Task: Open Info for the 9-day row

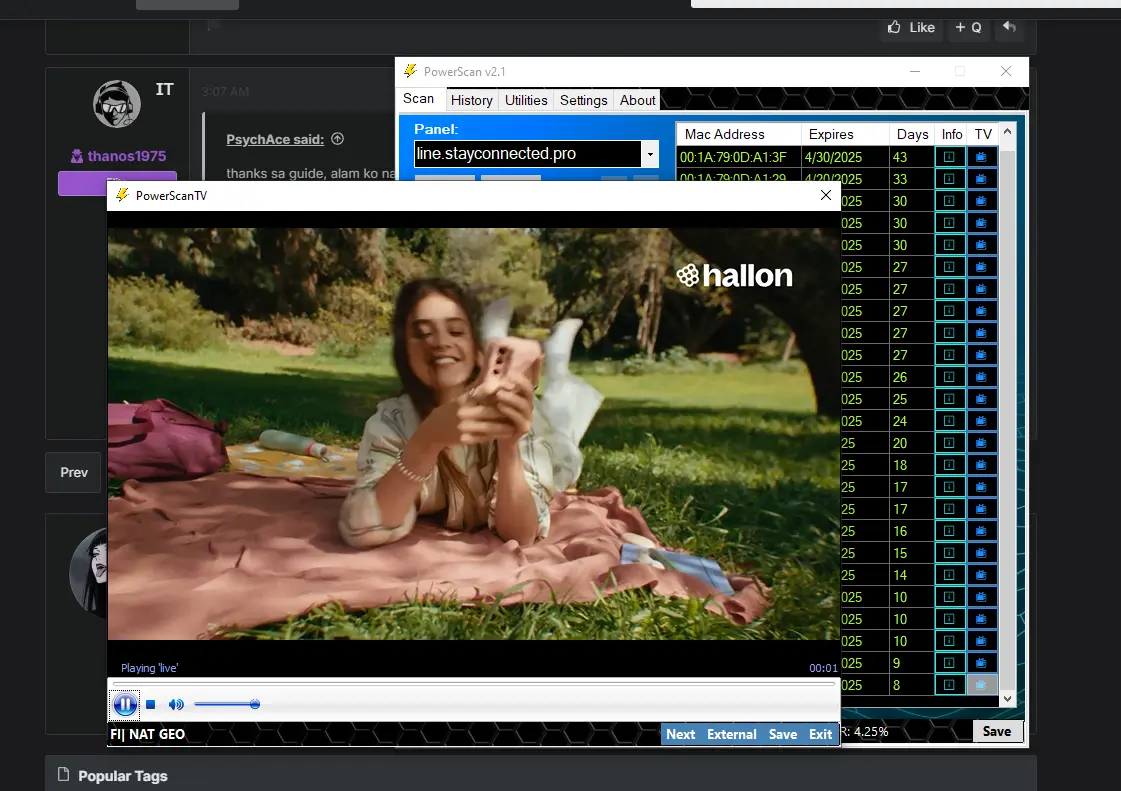Action: tap(949, 663)
